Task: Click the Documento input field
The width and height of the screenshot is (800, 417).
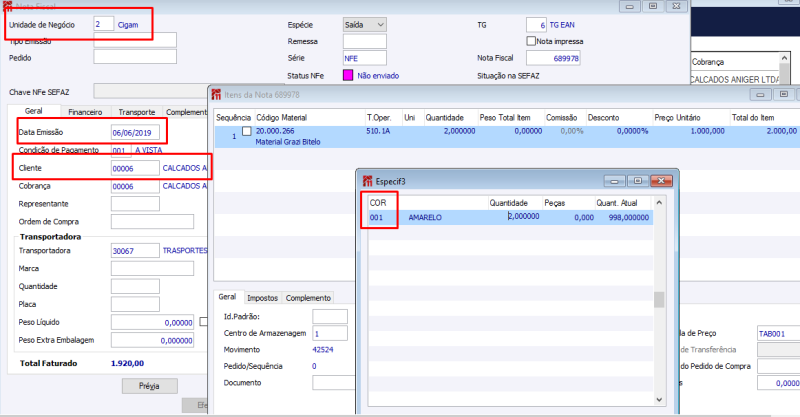Action: pos(334,383)
